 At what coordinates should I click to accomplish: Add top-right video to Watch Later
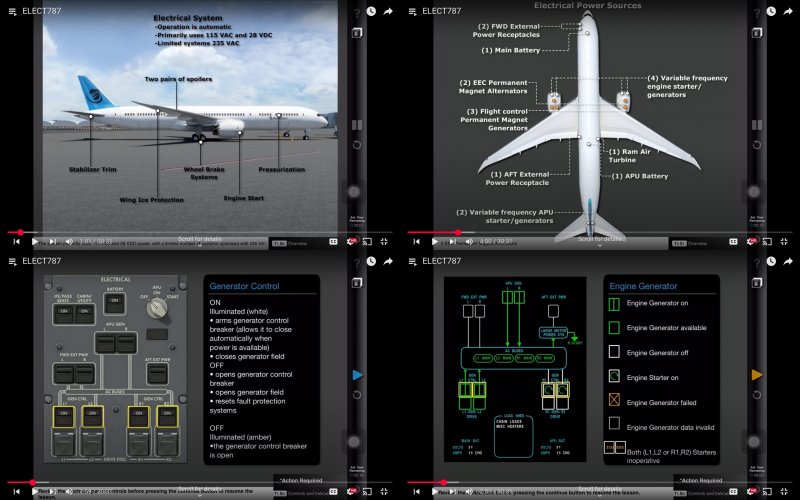click(770, 11)
